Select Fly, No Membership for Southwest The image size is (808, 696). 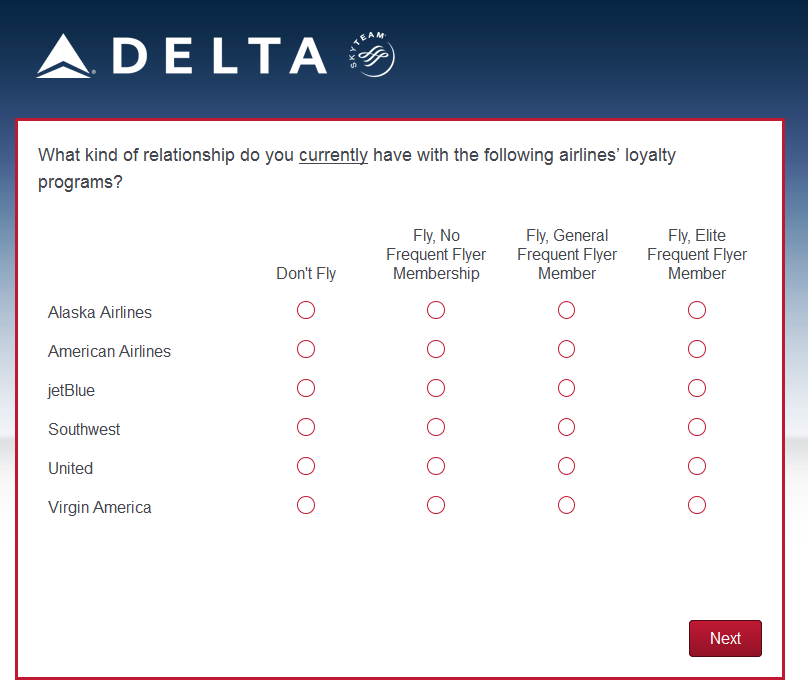point(436,427)
